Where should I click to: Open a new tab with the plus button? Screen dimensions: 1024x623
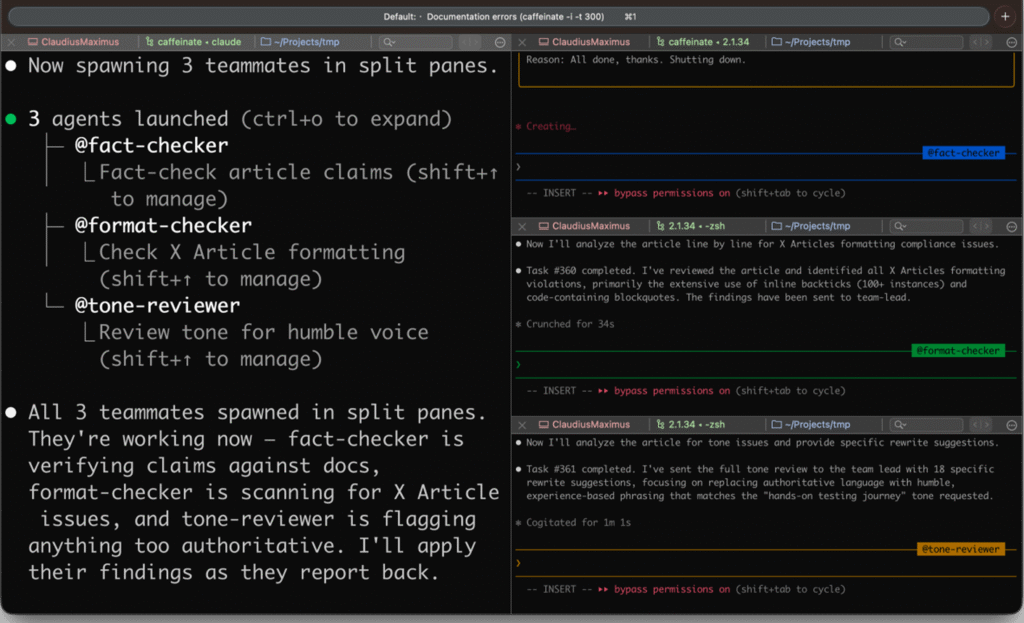pos(1005,16)
